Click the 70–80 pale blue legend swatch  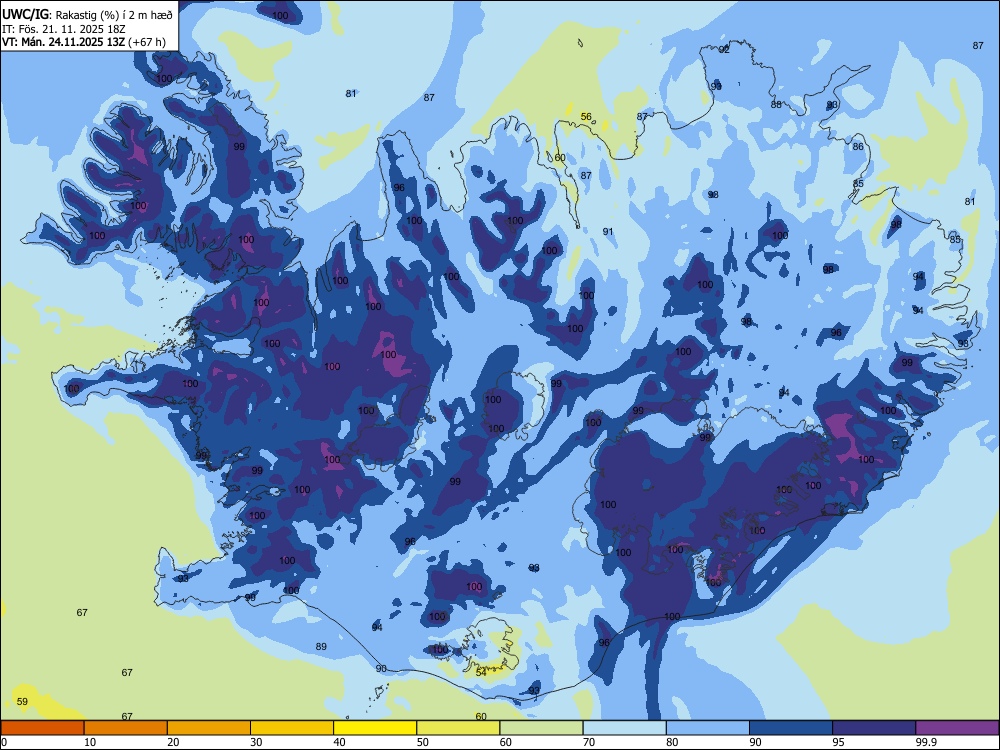click(x=624, y=728)
